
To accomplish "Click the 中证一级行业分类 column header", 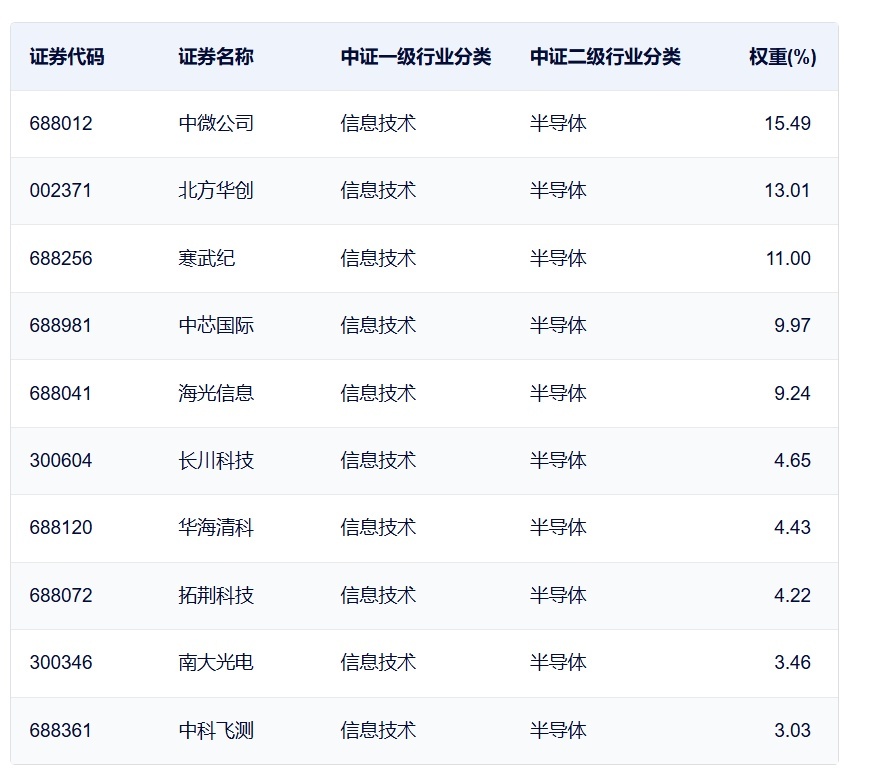I will (x=415, y=57).
